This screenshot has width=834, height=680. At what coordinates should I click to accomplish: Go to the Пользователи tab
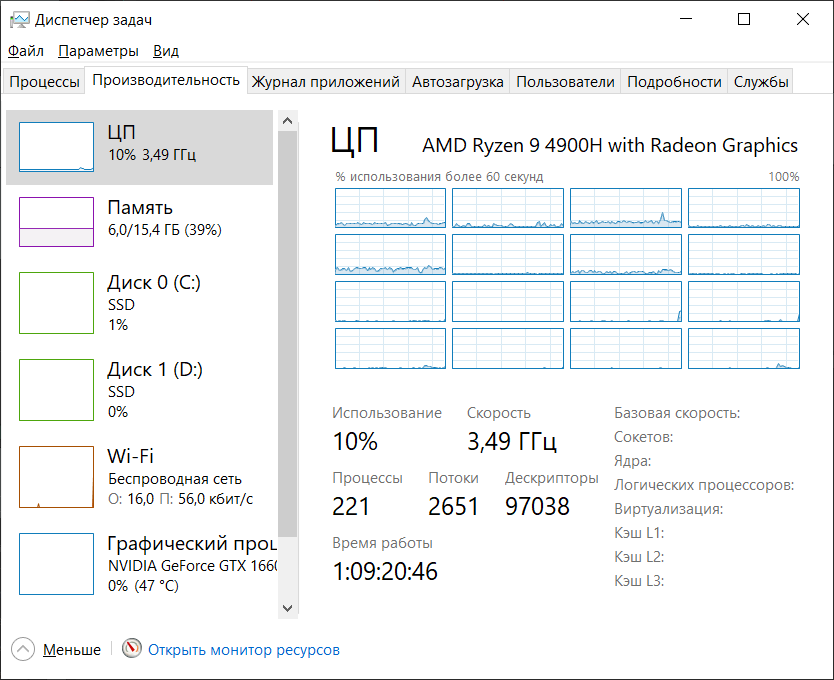tap(565, 81)
